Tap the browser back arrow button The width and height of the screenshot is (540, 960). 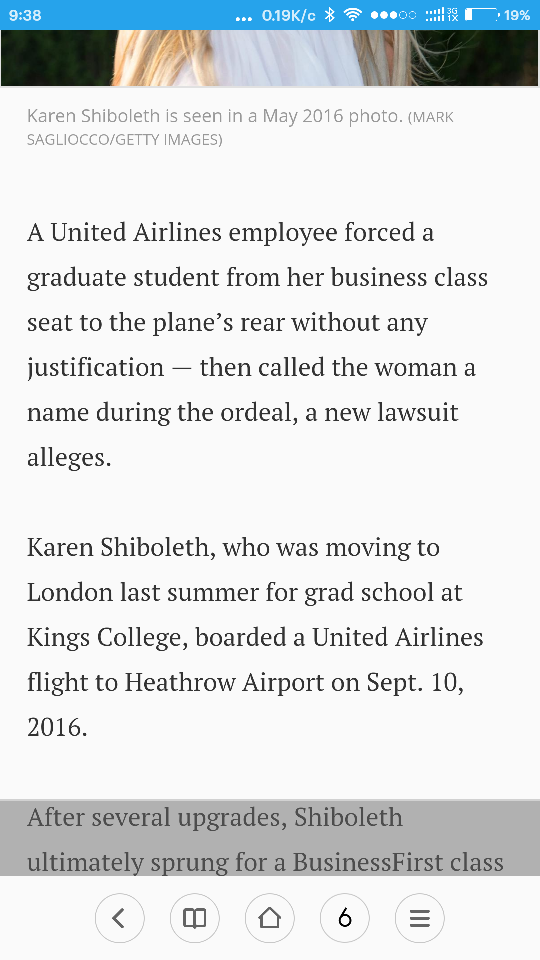point(119,918)
